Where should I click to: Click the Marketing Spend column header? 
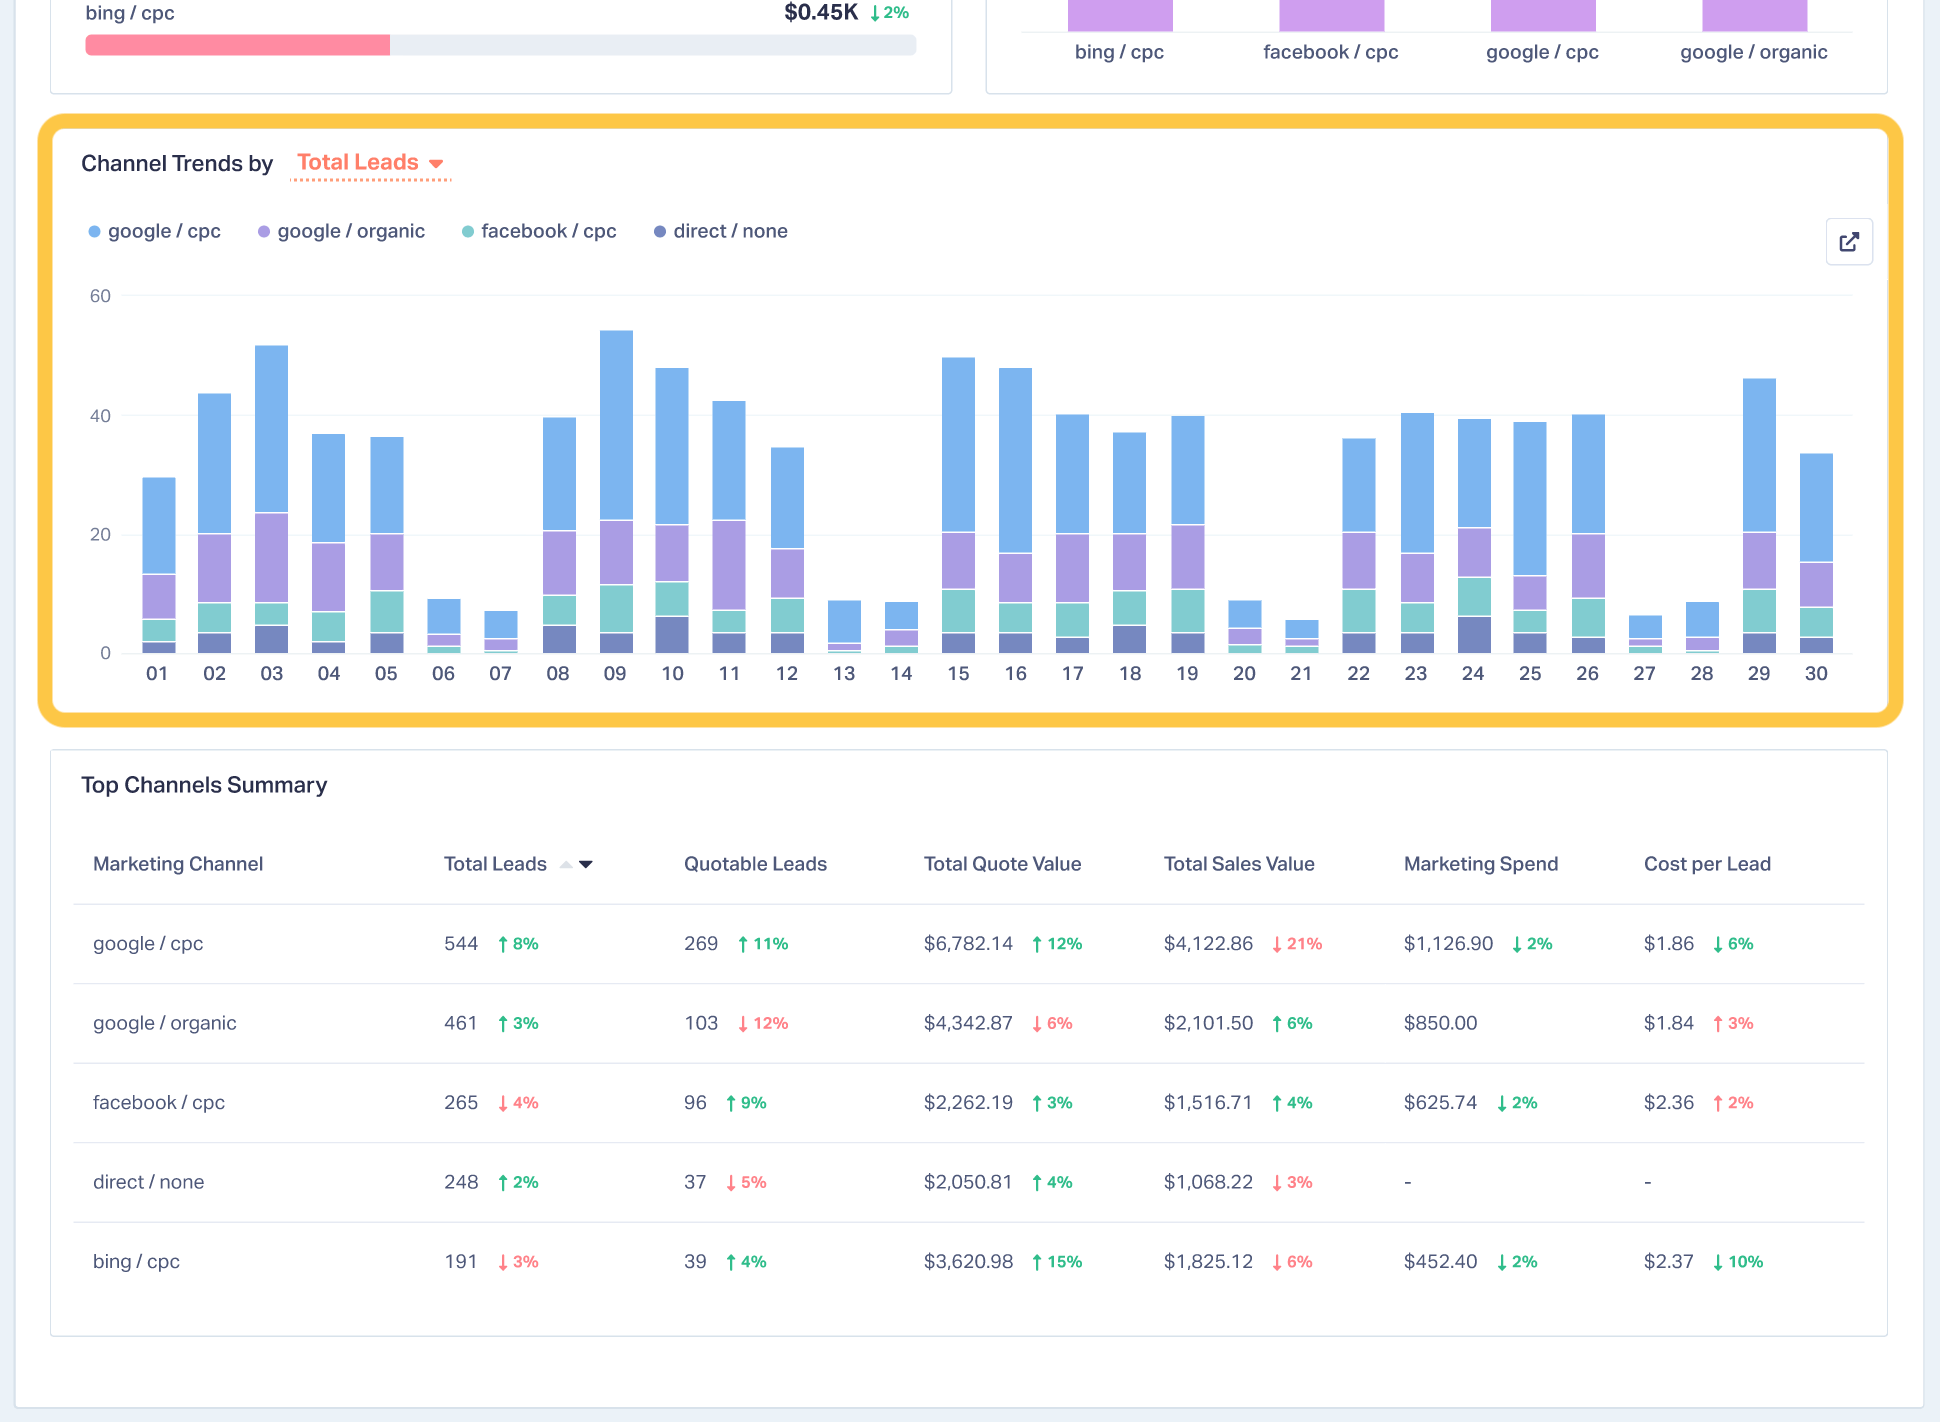[1481, 864]
